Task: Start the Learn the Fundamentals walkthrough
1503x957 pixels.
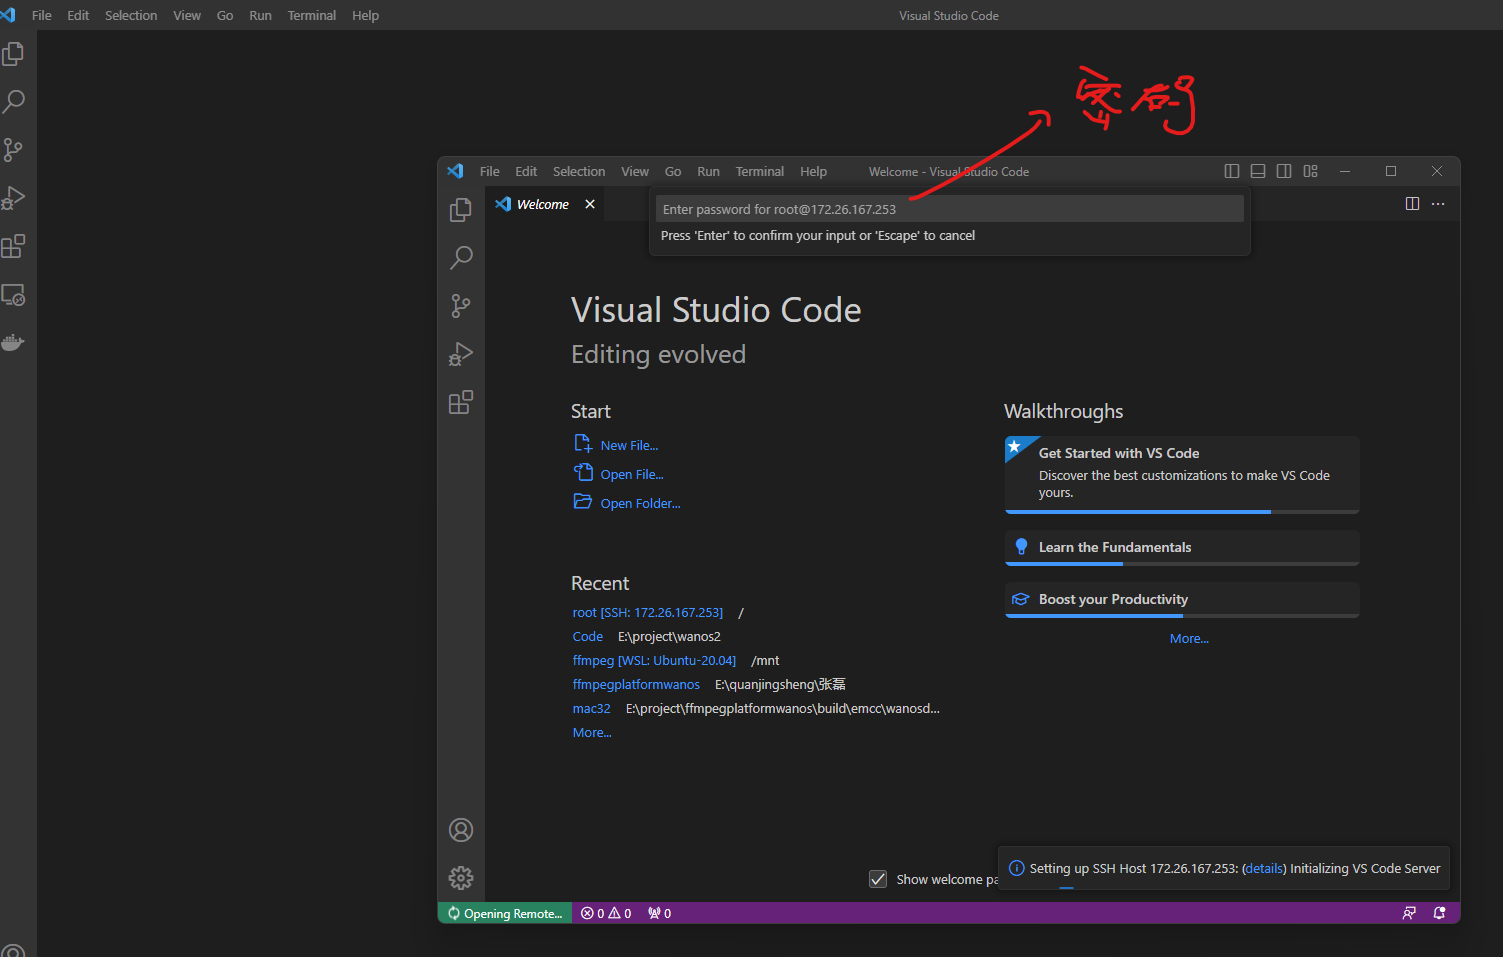Action: (x=1114, y=547)
